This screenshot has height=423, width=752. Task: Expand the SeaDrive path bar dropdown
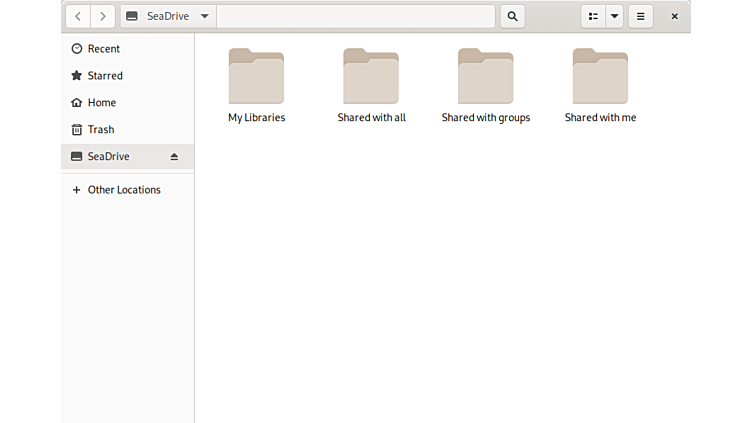click(x=204, y=16)
